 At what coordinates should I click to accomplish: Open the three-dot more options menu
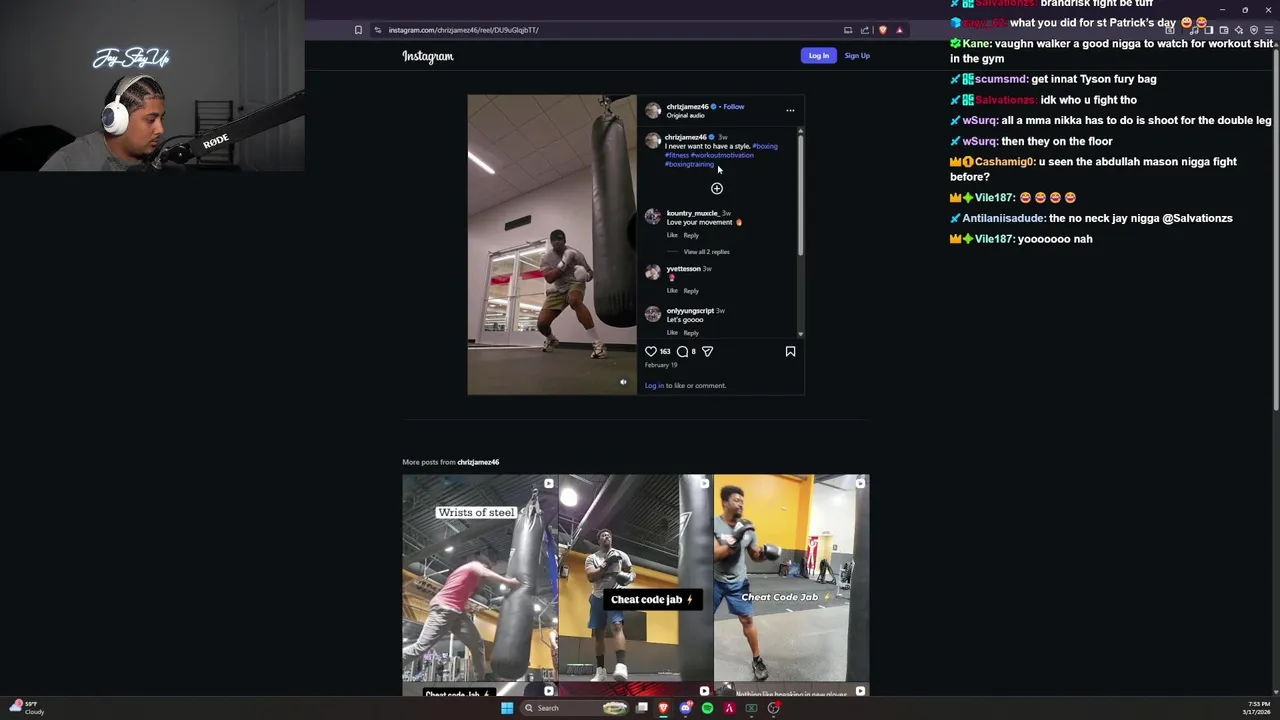(790, 110)
